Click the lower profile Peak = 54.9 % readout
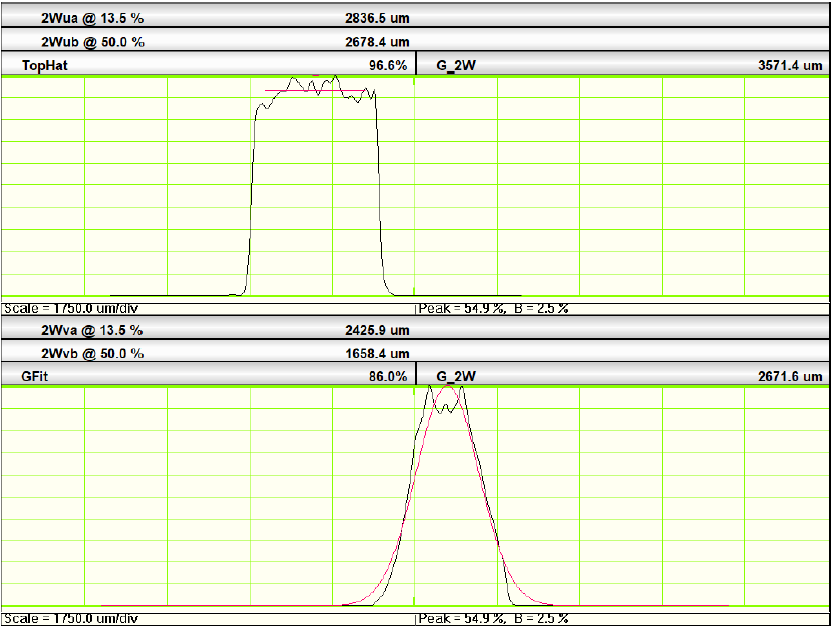Image resolution: width=833 pixels, height=627 pixels. click(461, 618)
